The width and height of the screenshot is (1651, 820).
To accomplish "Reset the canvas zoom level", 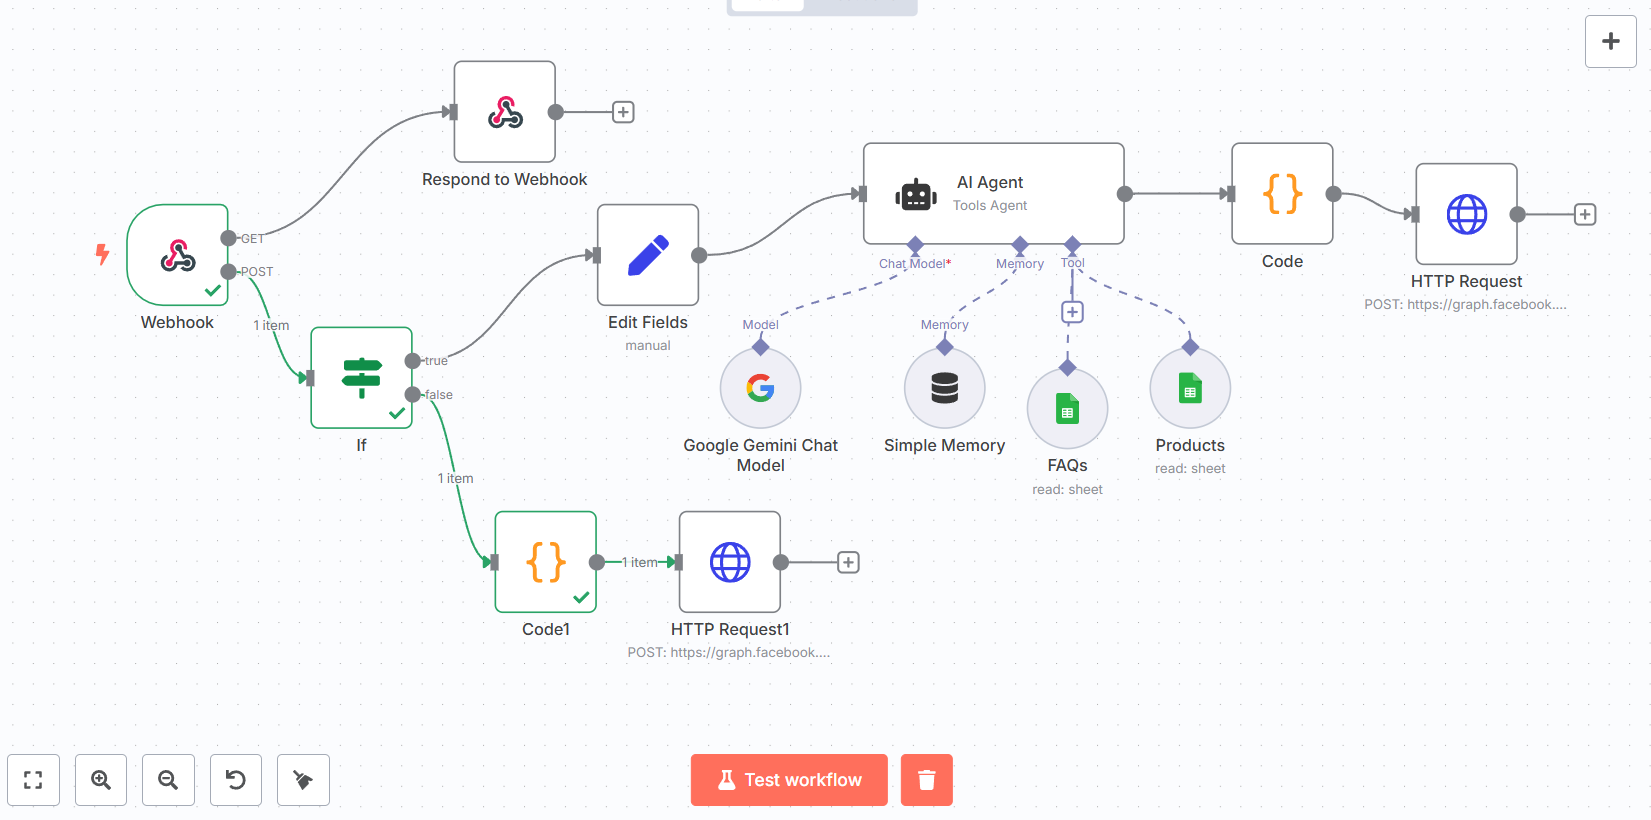I will point(236,780).
